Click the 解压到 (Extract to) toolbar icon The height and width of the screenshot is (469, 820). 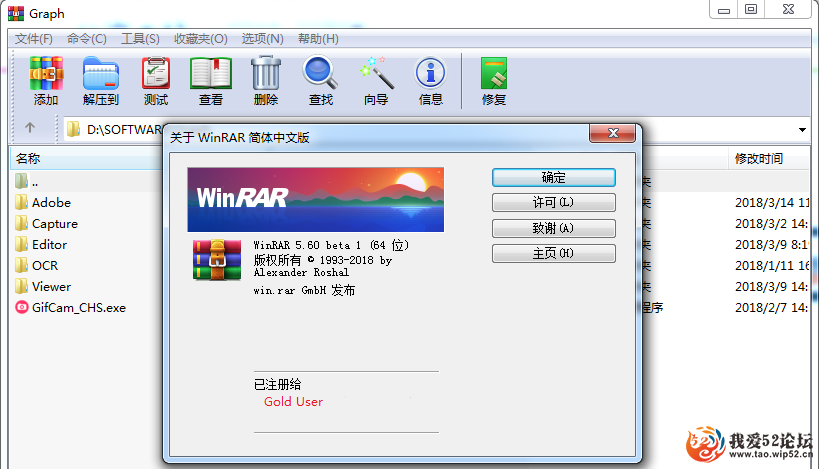pyautogui.click(x=101, y=74)
